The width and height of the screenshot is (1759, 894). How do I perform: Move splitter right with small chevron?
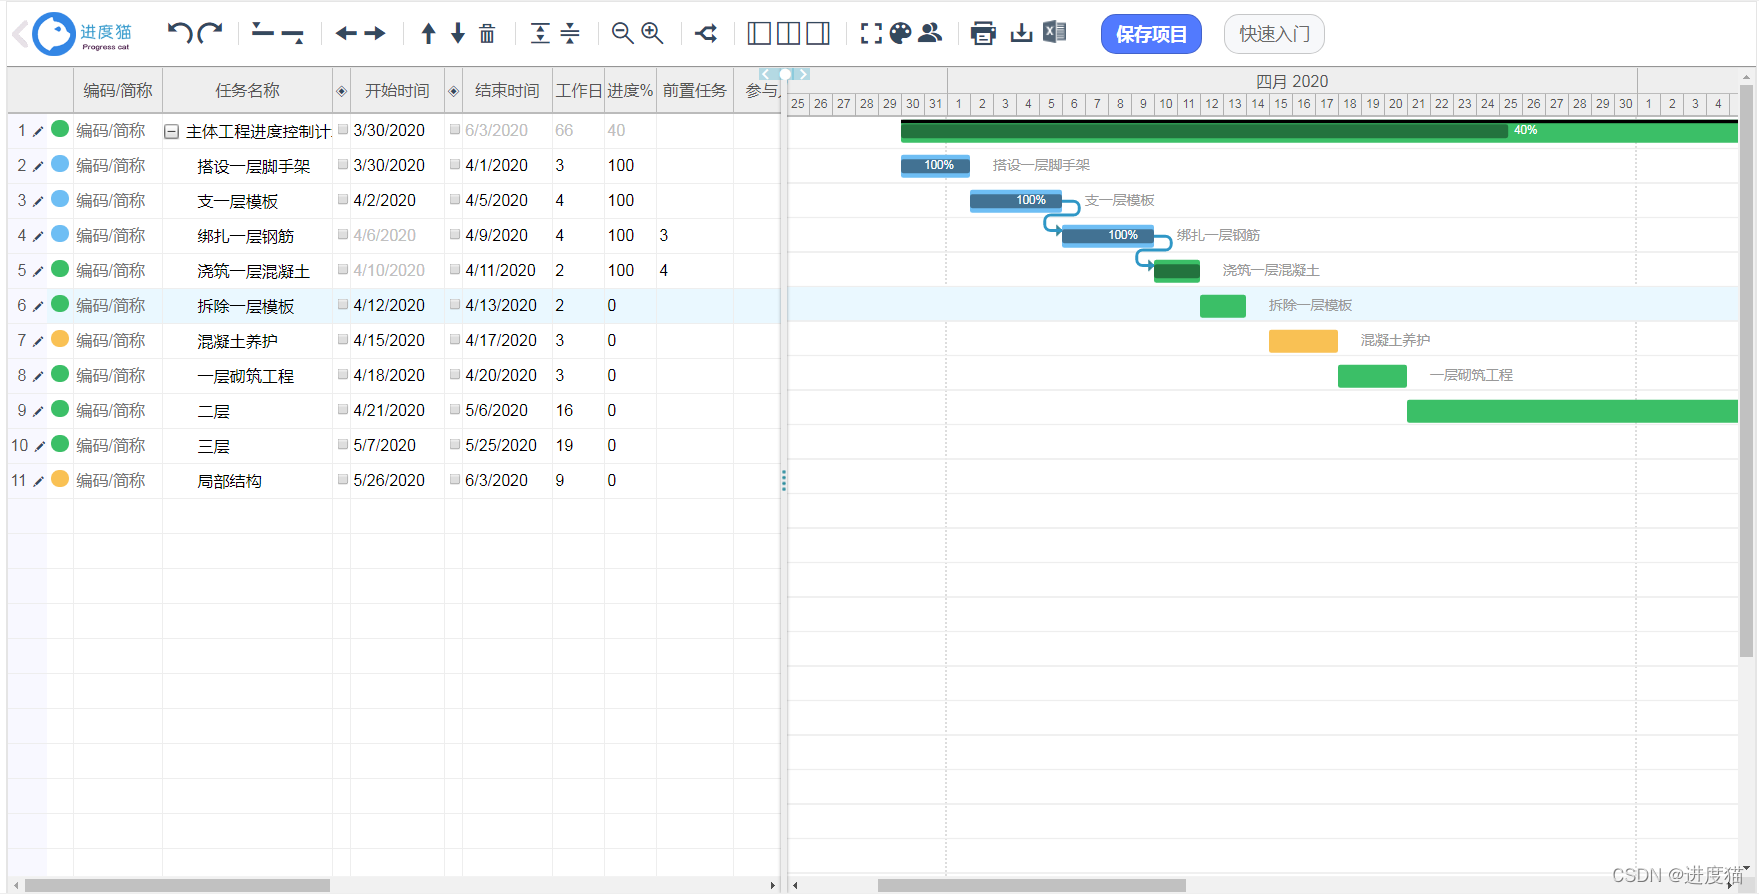click(803, 74)
